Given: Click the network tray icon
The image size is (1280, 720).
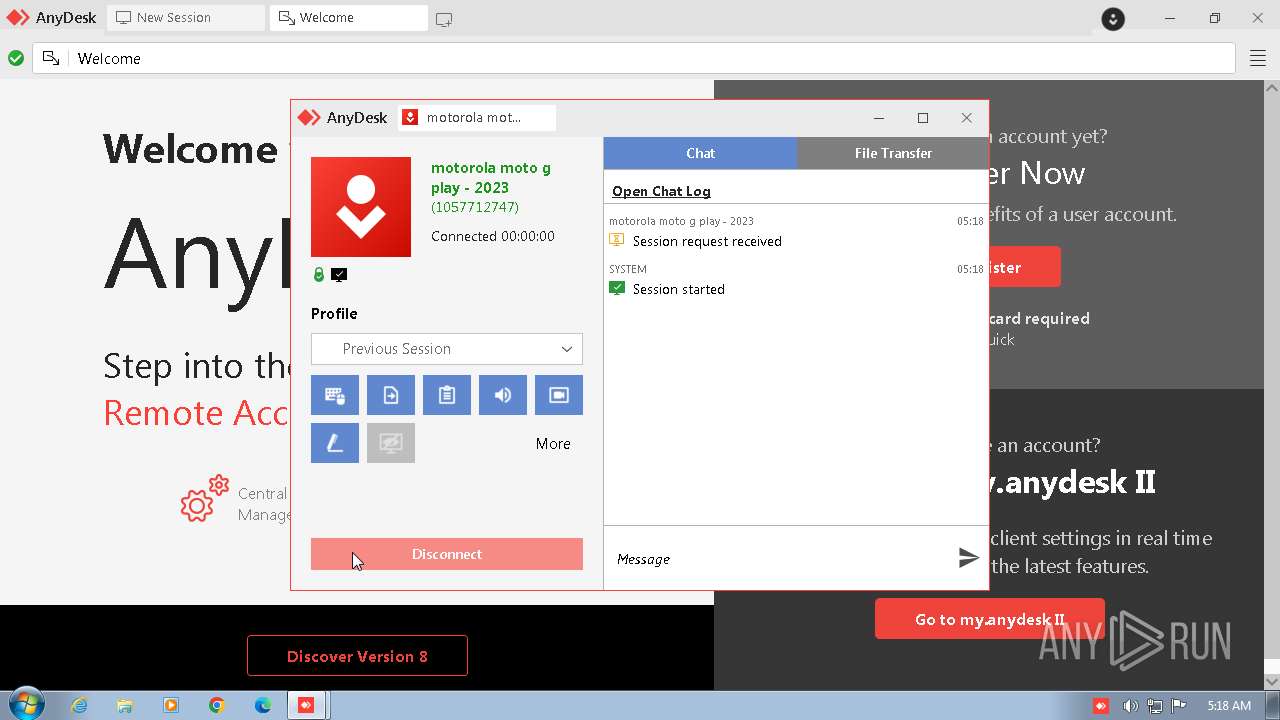Looking at the screenshot, I should (x=1154, y=706).
